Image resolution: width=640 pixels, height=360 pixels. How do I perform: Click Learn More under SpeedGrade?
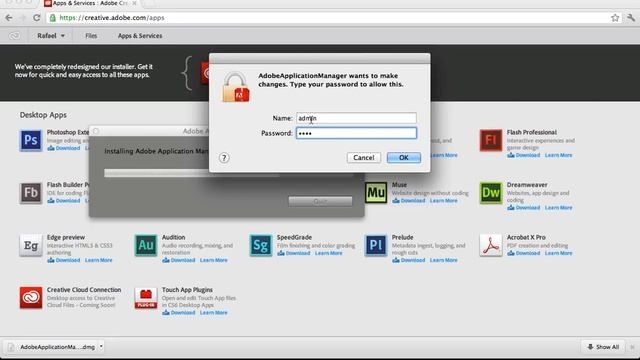[x=329, y=253]
